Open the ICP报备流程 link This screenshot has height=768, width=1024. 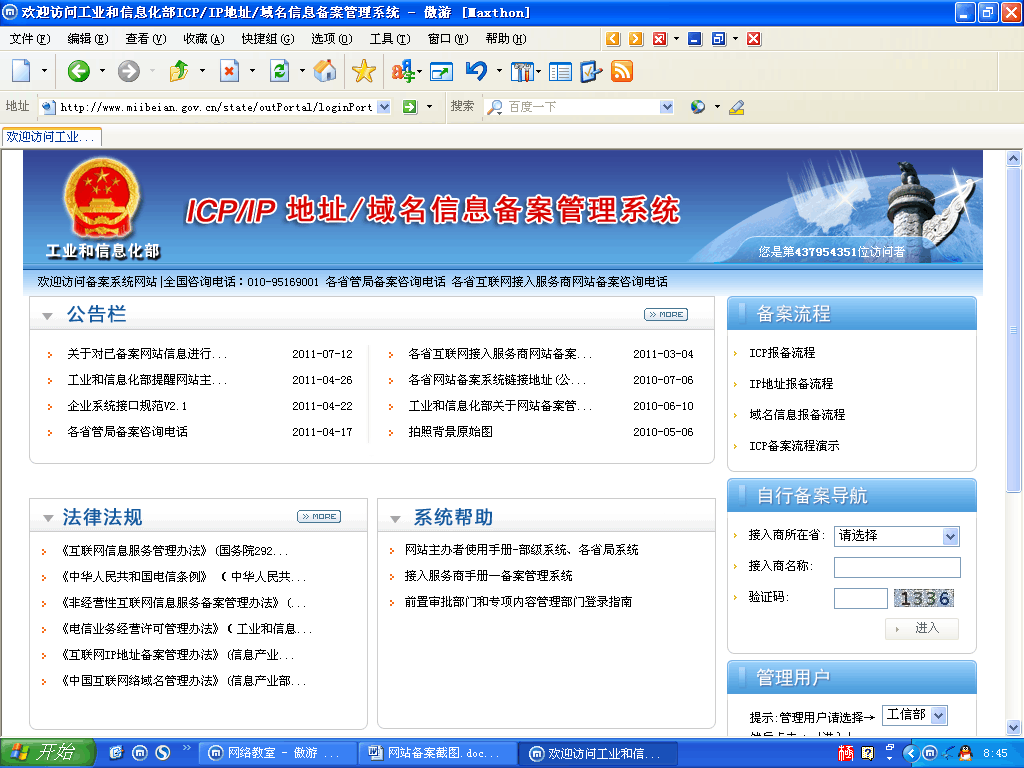(782, 353)
